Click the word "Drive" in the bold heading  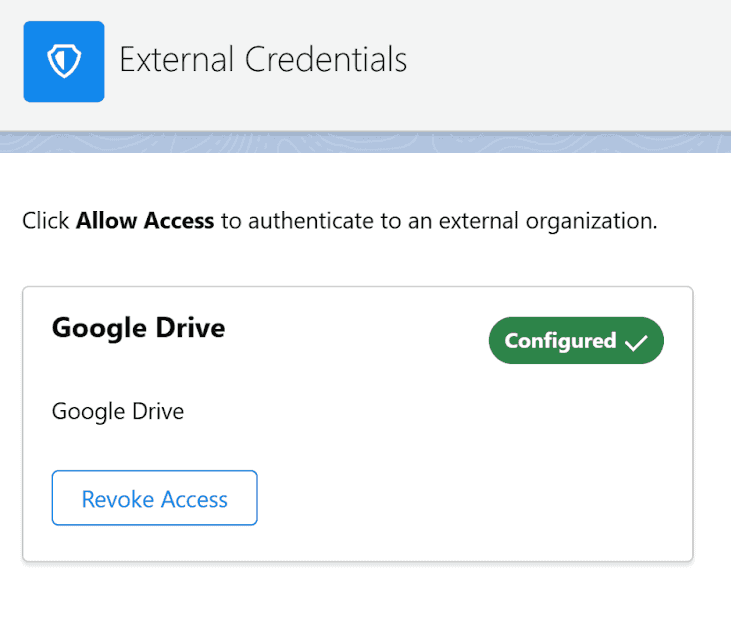(x=190, y=328)
